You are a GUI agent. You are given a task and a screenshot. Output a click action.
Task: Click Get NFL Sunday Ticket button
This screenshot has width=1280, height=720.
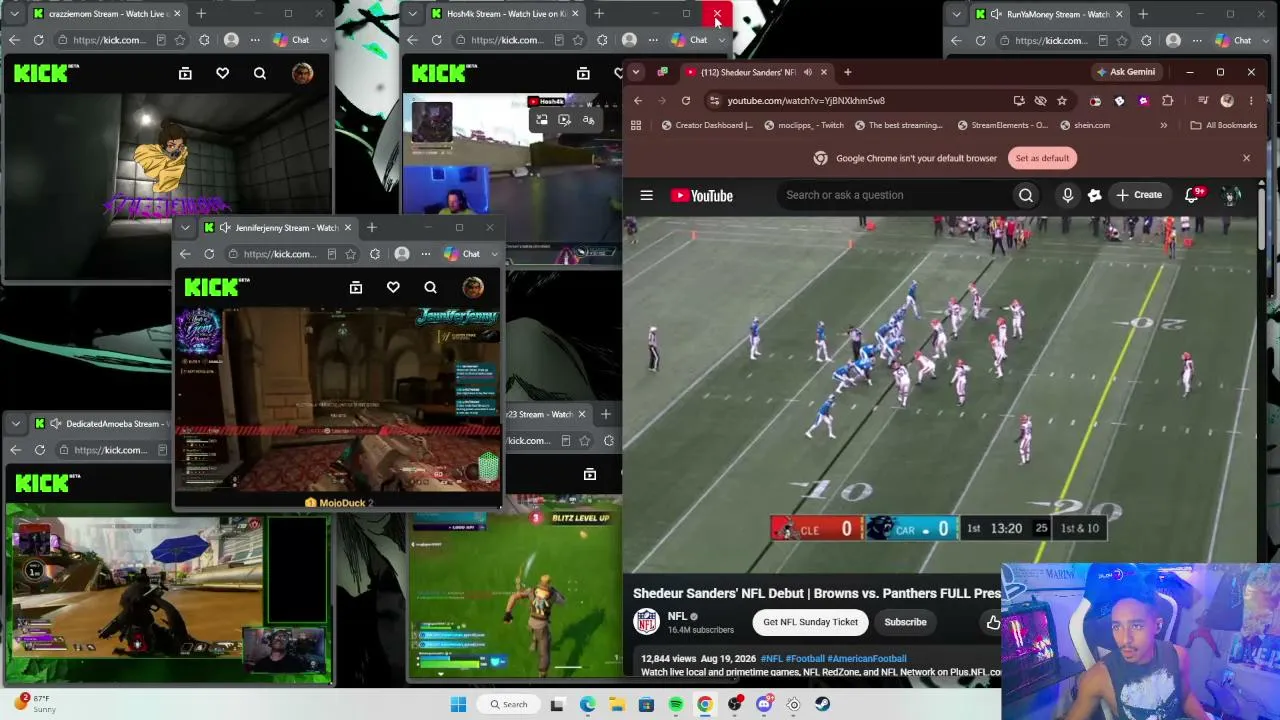pyautogui.click(x=810, y=622)
